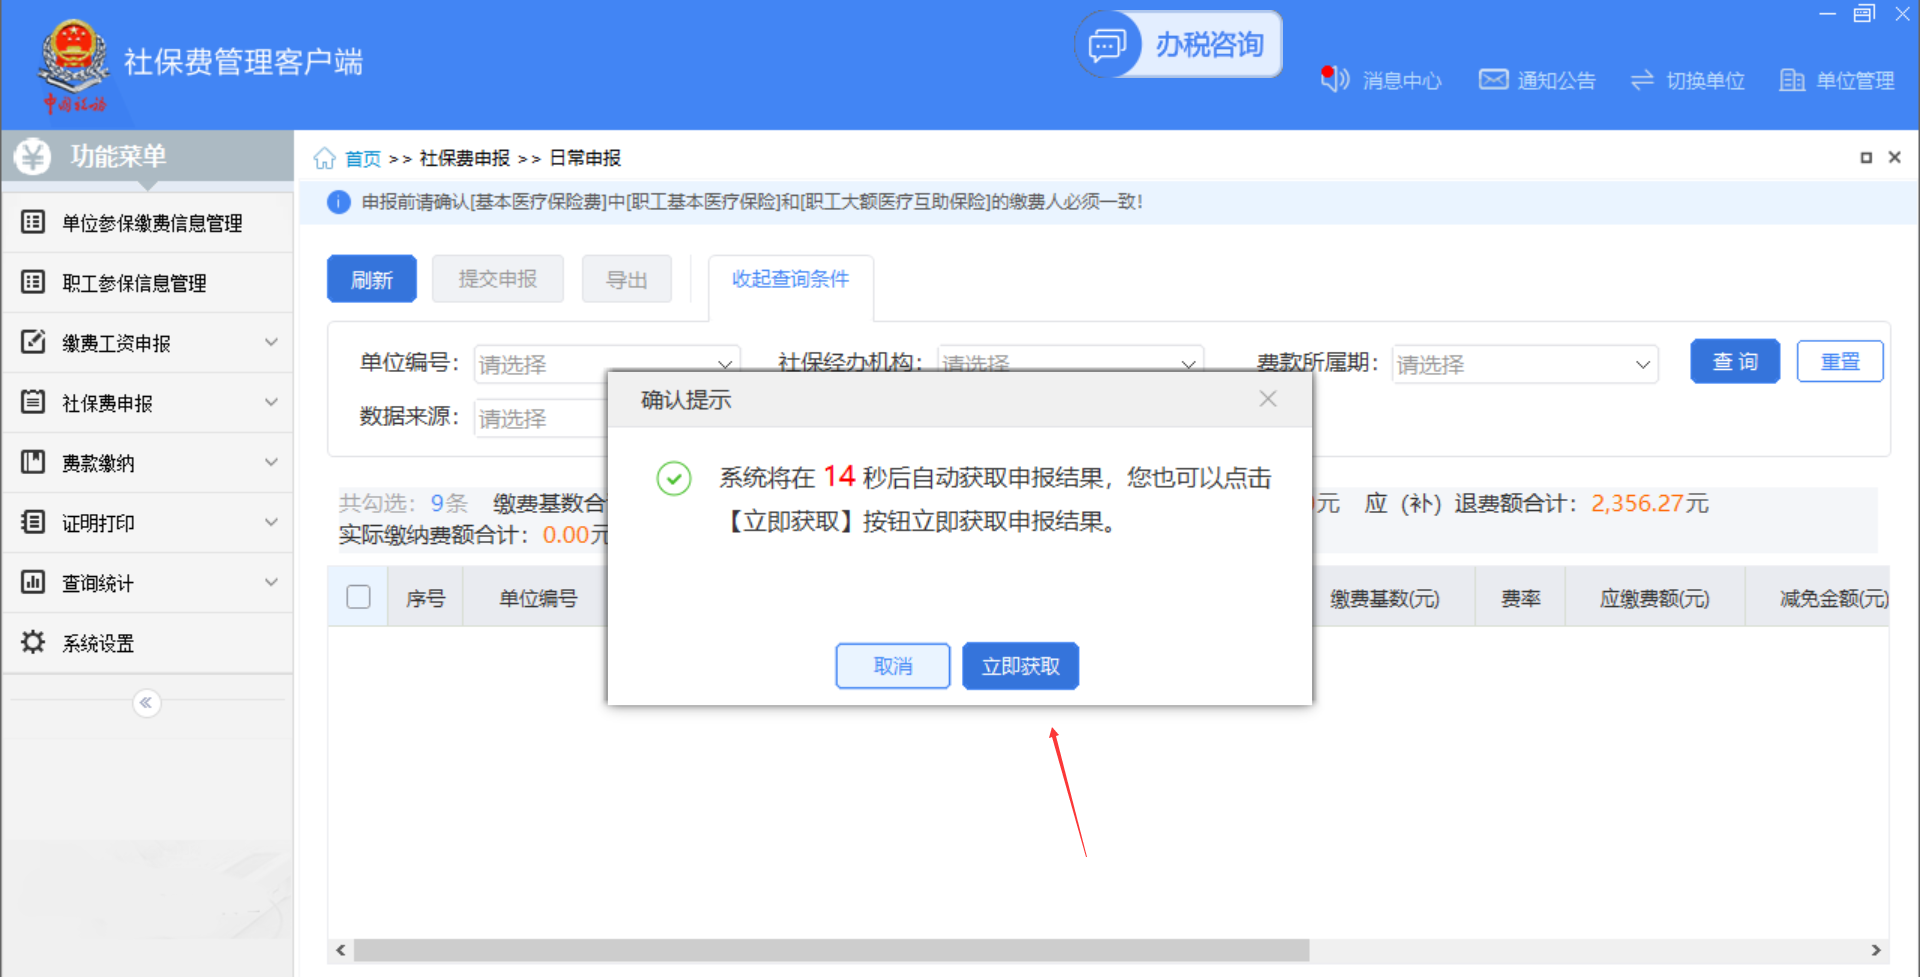
Task: Collapse sidebar with double-chevron icon
Action: point(146,703)
